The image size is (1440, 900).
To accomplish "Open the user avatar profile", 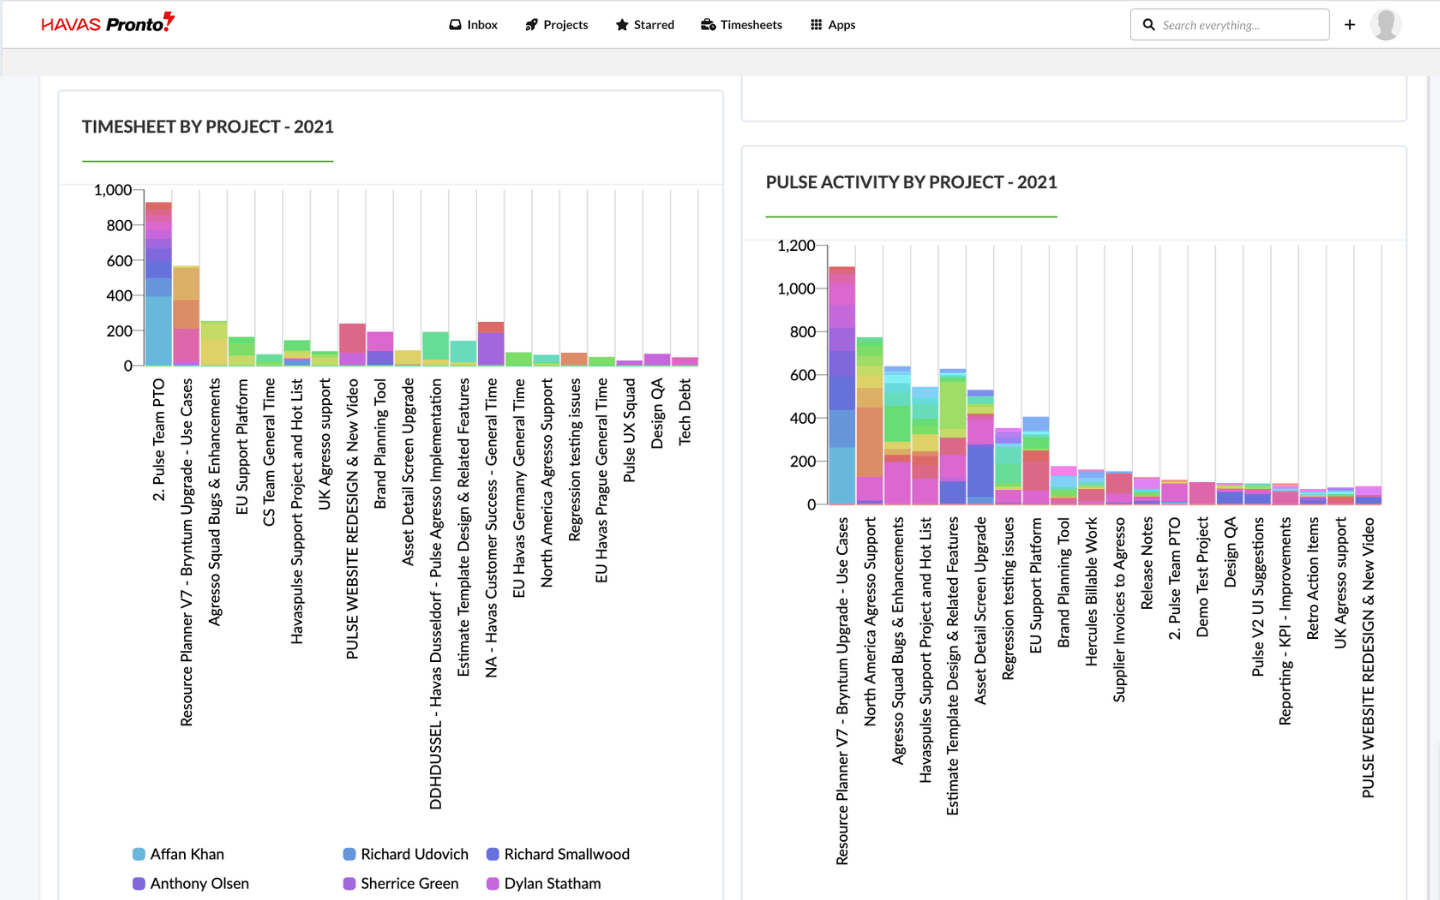I will pyautogui.click(x=1385, y=25).
